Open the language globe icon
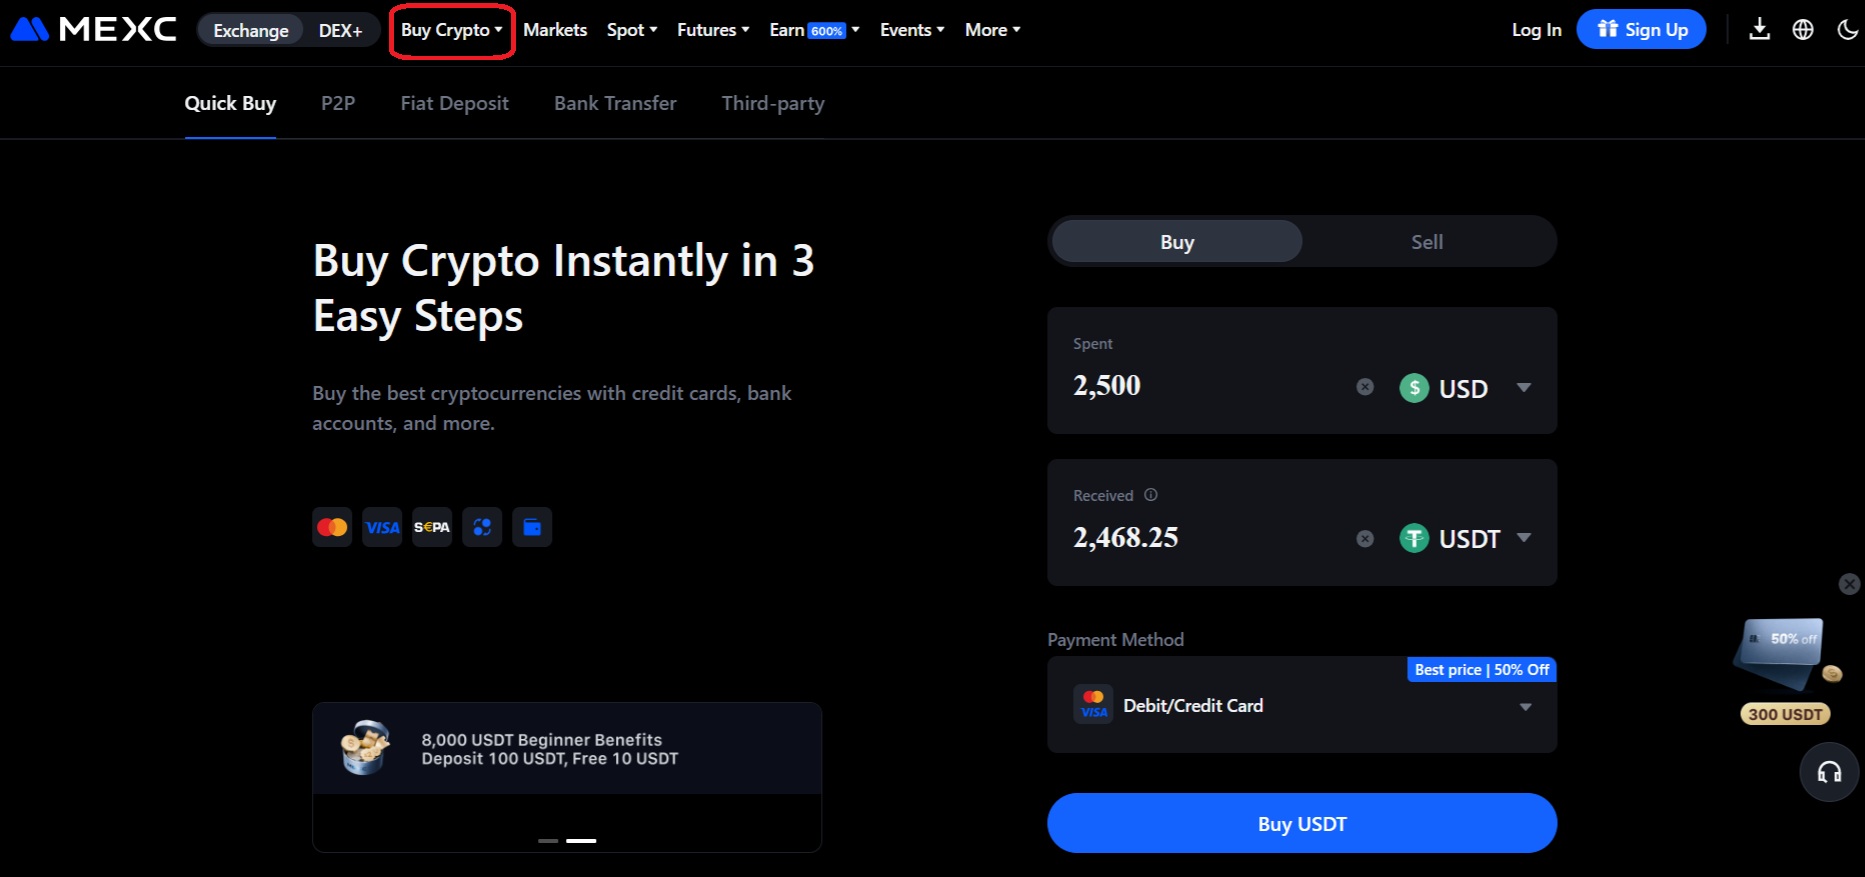Screen dimensions: 1865x877 (1803, 30)
